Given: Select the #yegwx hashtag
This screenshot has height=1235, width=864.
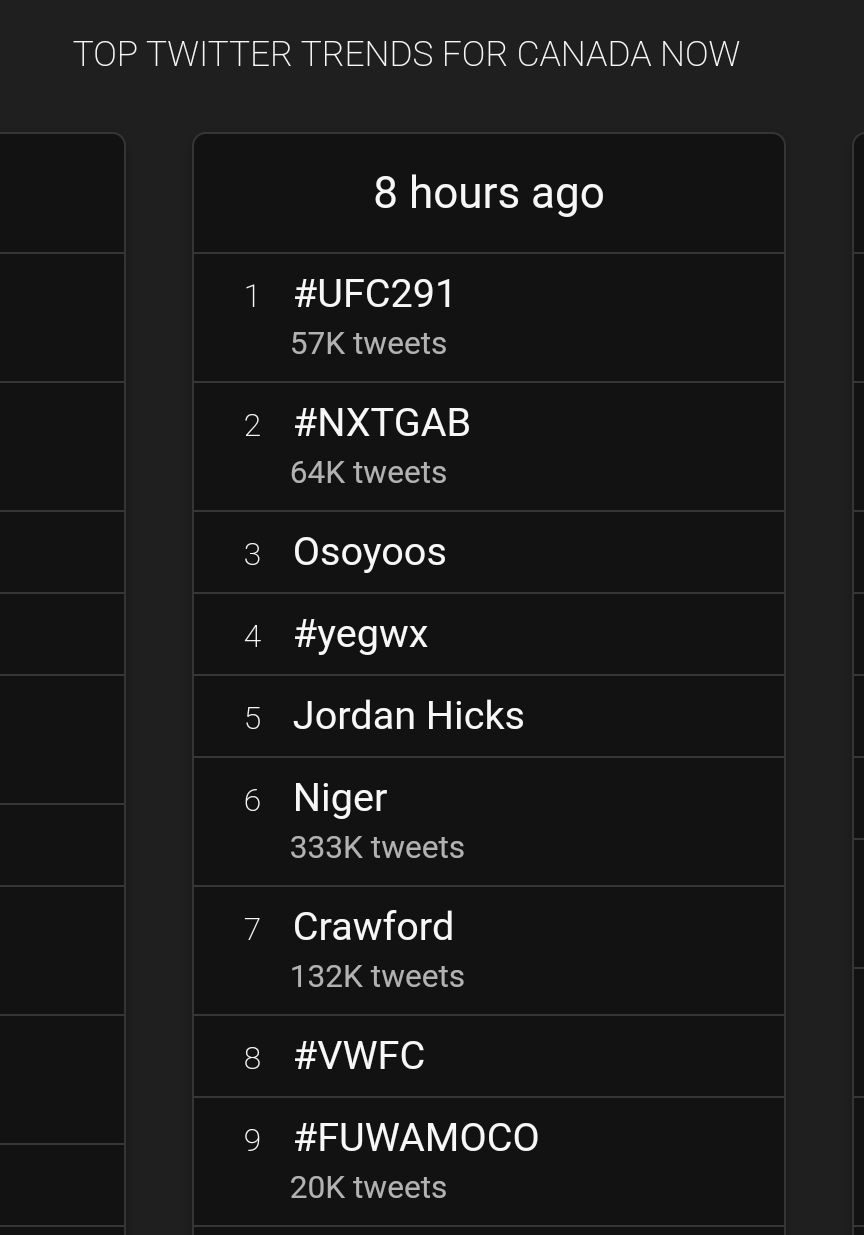Looking at the screenshot, I should tap(360, 634).
